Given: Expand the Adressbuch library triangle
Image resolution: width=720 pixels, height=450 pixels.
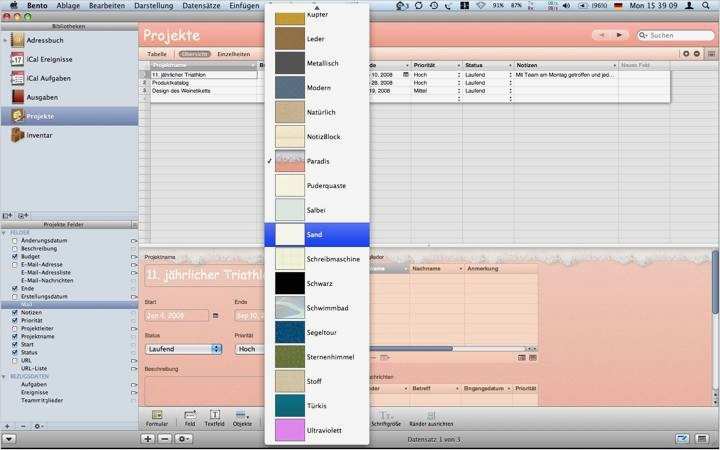Looking at the screenshot, I should [x=5, y=40].
